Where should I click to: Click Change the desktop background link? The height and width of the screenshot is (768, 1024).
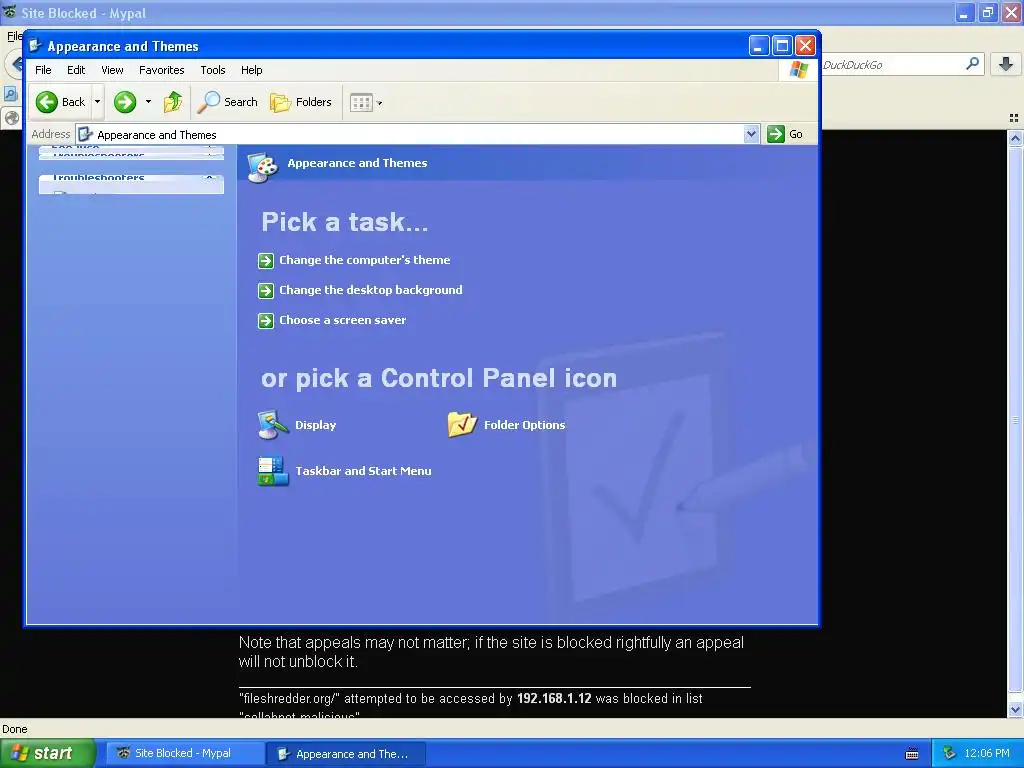(370, 290)
